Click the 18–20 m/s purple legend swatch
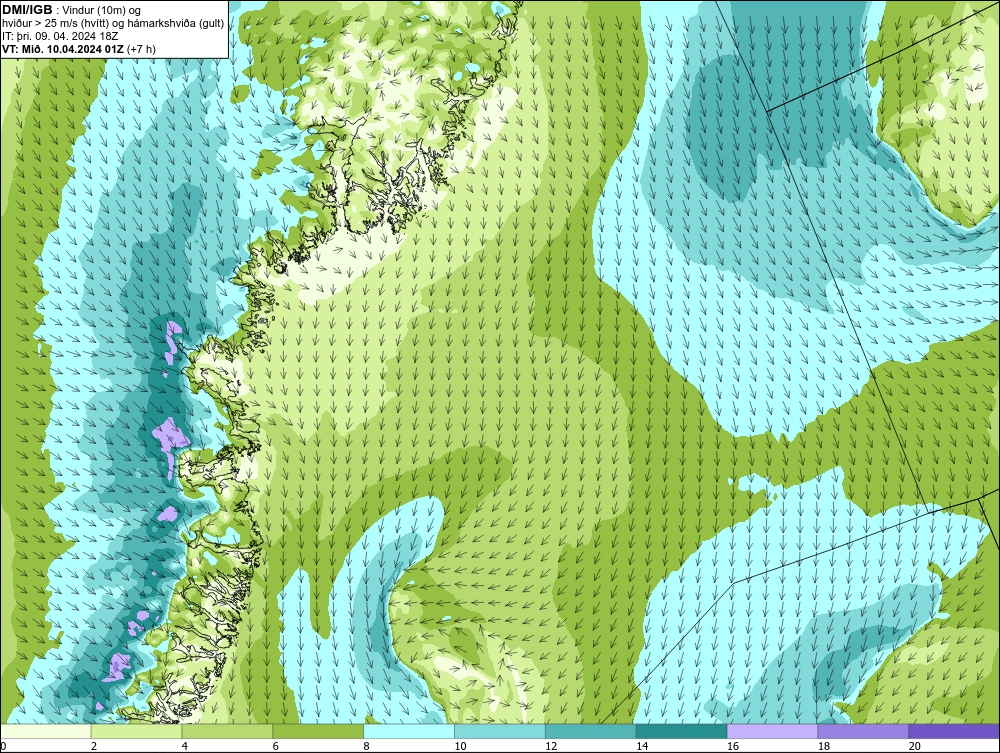Image resolution: width=1000 pixels, height=753 pixels. [863, 731]
